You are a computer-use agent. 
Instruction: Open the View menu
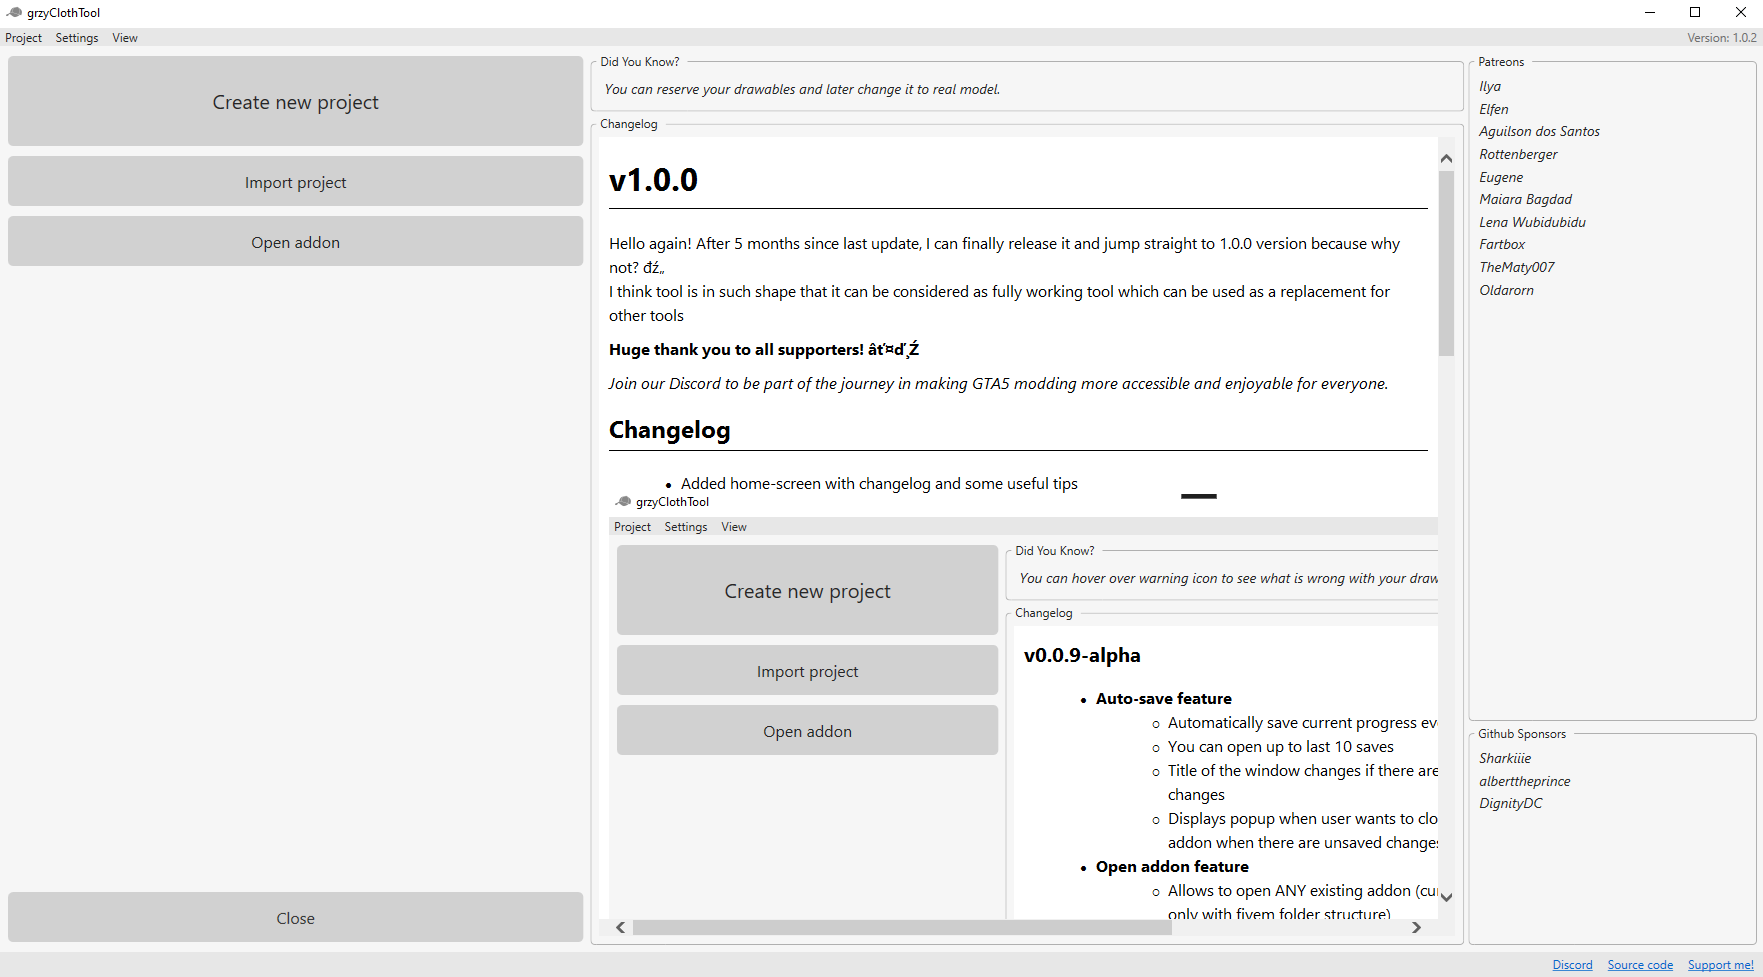point(124,38)
